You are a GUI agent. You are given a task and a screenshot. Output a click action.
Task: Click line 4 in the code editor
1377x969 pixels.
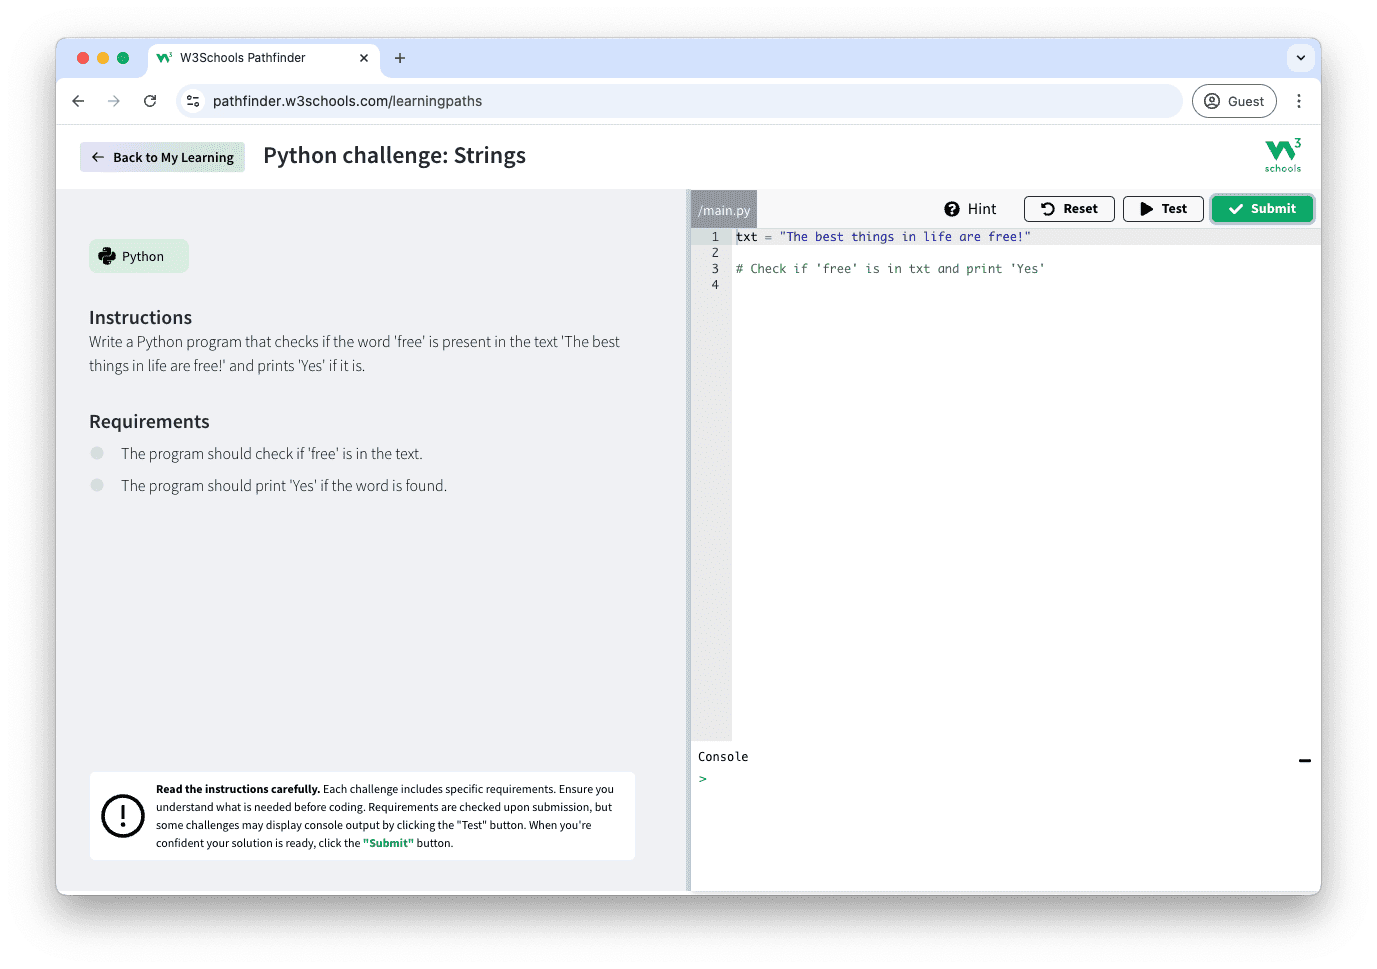pos(900,285)
